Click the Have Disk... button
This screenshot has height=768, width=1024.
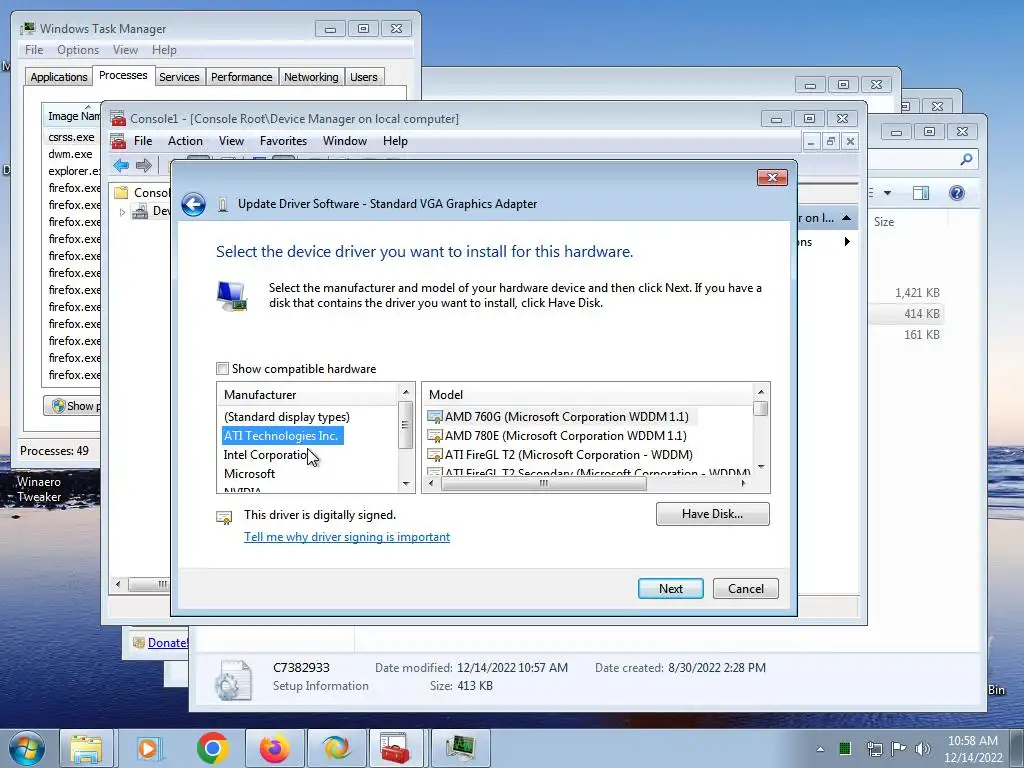point(712,514)
